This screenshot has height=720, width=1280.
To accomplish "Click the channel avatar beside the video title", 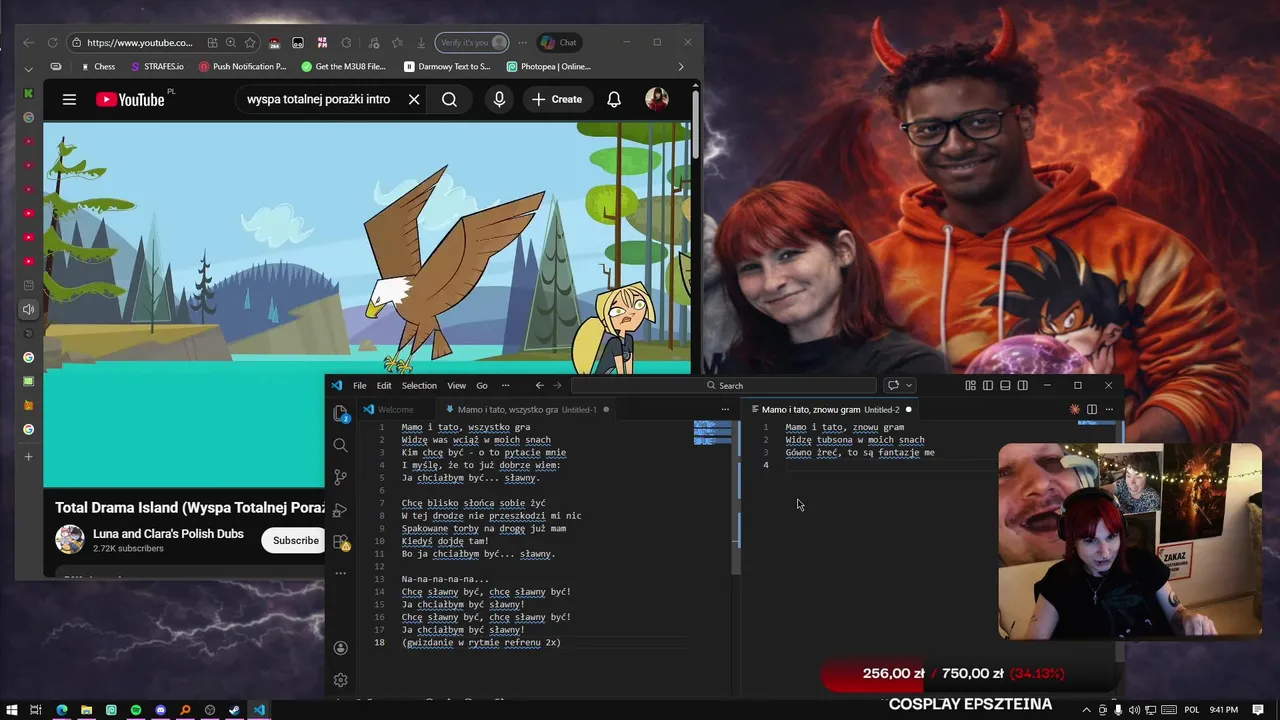I will pos(69,540).
